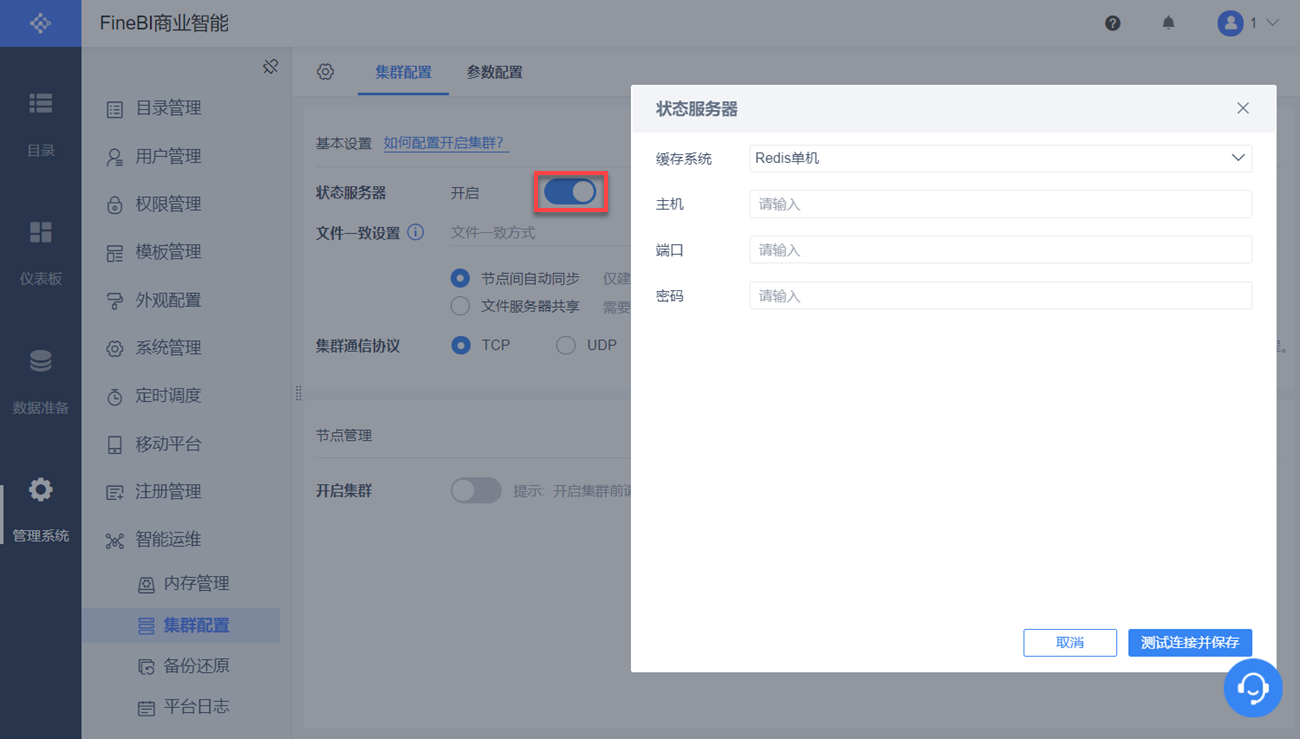Collapse the 智能运维 menu group
Screen dimensions: 1300x739
pyautogui.click(x=168, y=540)
